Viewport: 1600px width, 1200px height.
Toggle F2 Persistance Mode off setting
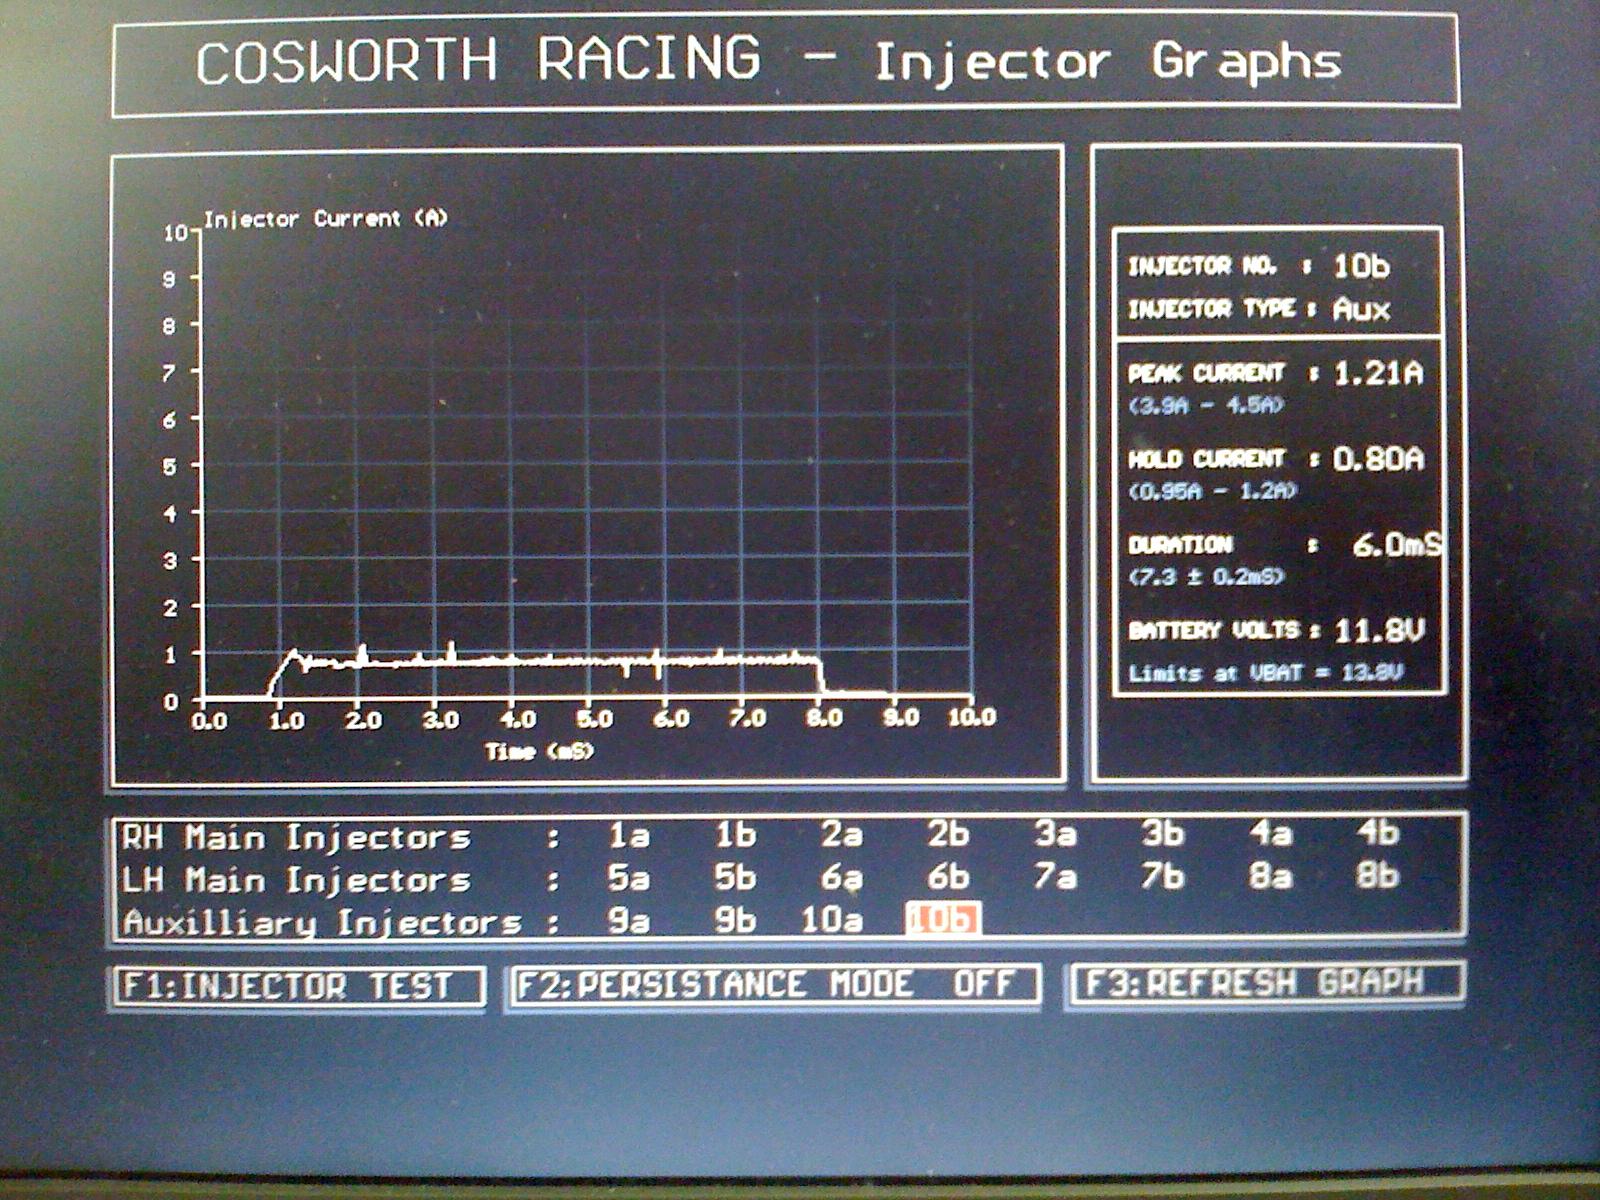point(774,985)
